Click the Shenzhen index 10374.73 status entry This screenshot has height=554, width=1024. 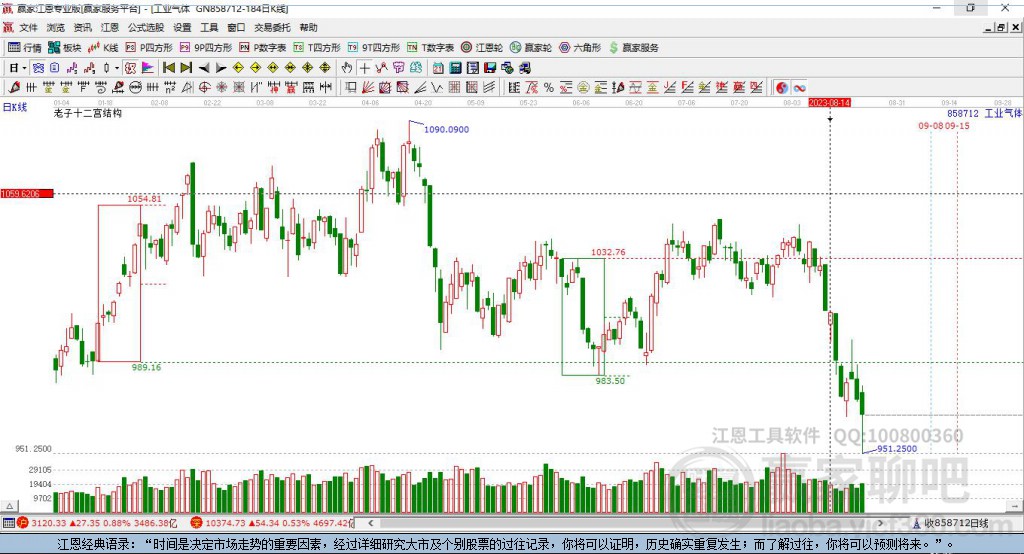click(272, 523)
